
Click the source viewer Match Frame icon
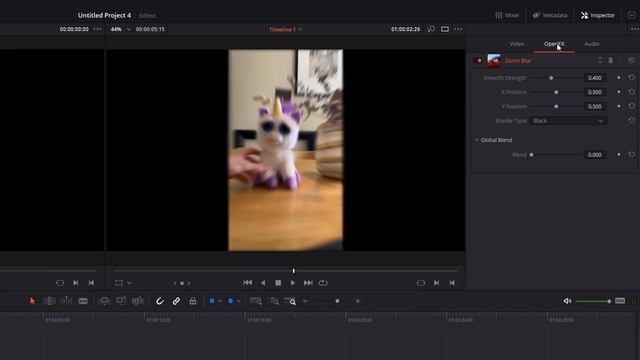[60, 283]
